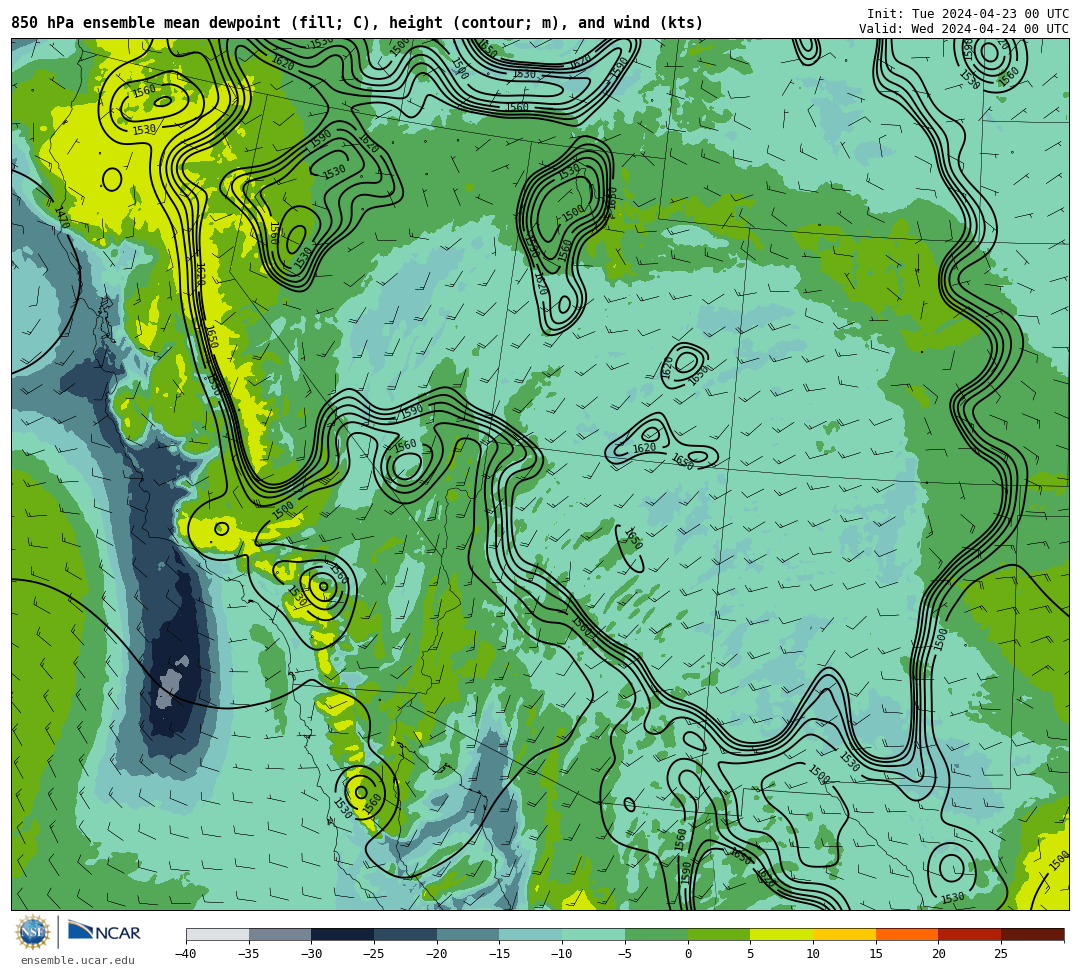Click the 'Init: Tue 2024-04-23 00 UTC' line
Image resolution: width=1080 pixels, height=973 pixels.
coord(968,14)
